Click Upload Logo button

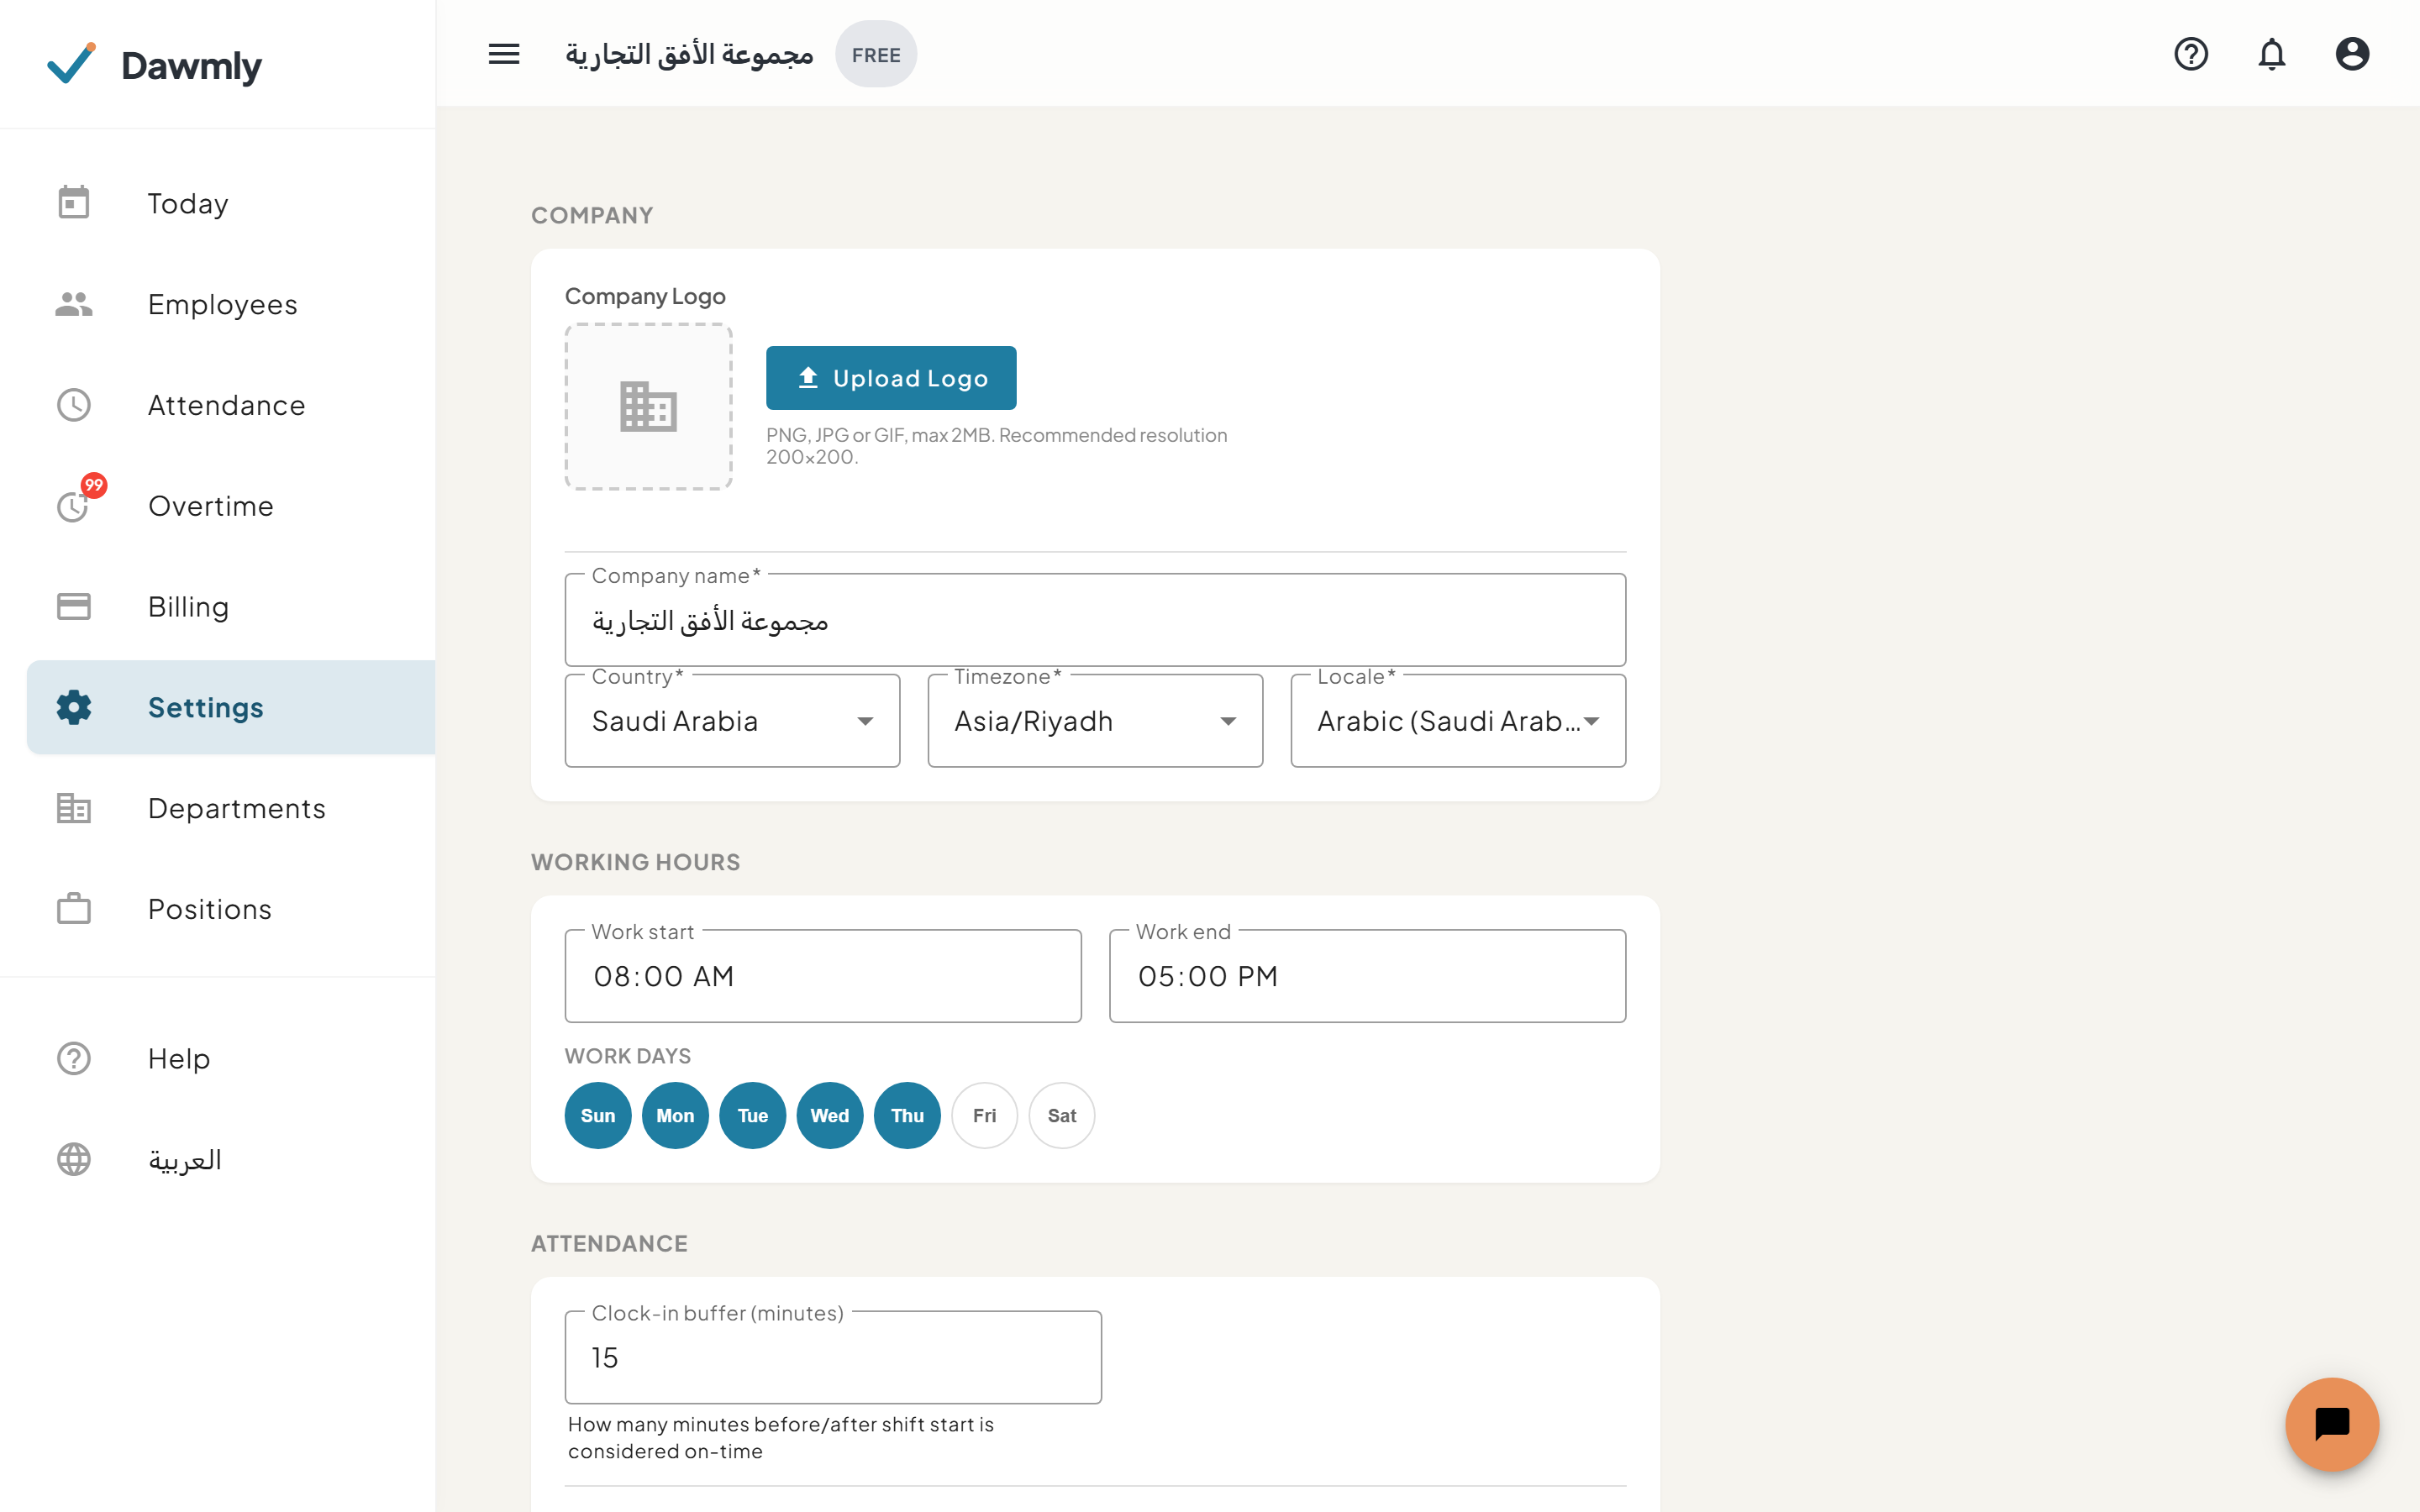pyautogui.click(x=891, y=378)
